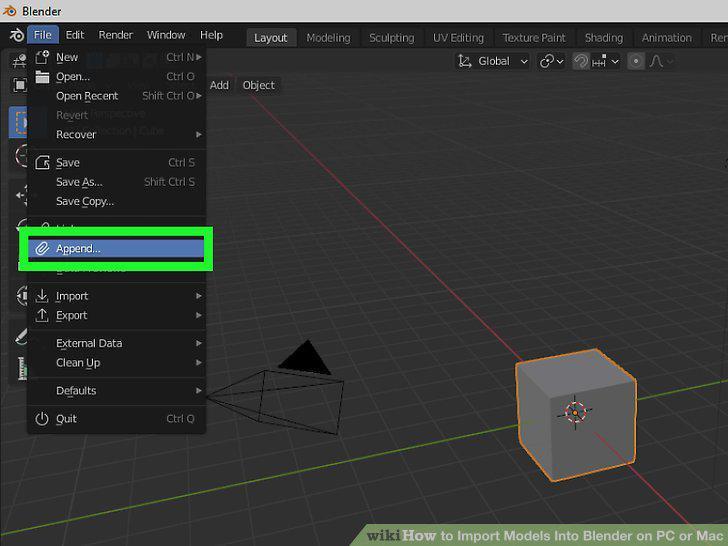
Task: Open the Add menu in viewport header
Action: (219, 85)
